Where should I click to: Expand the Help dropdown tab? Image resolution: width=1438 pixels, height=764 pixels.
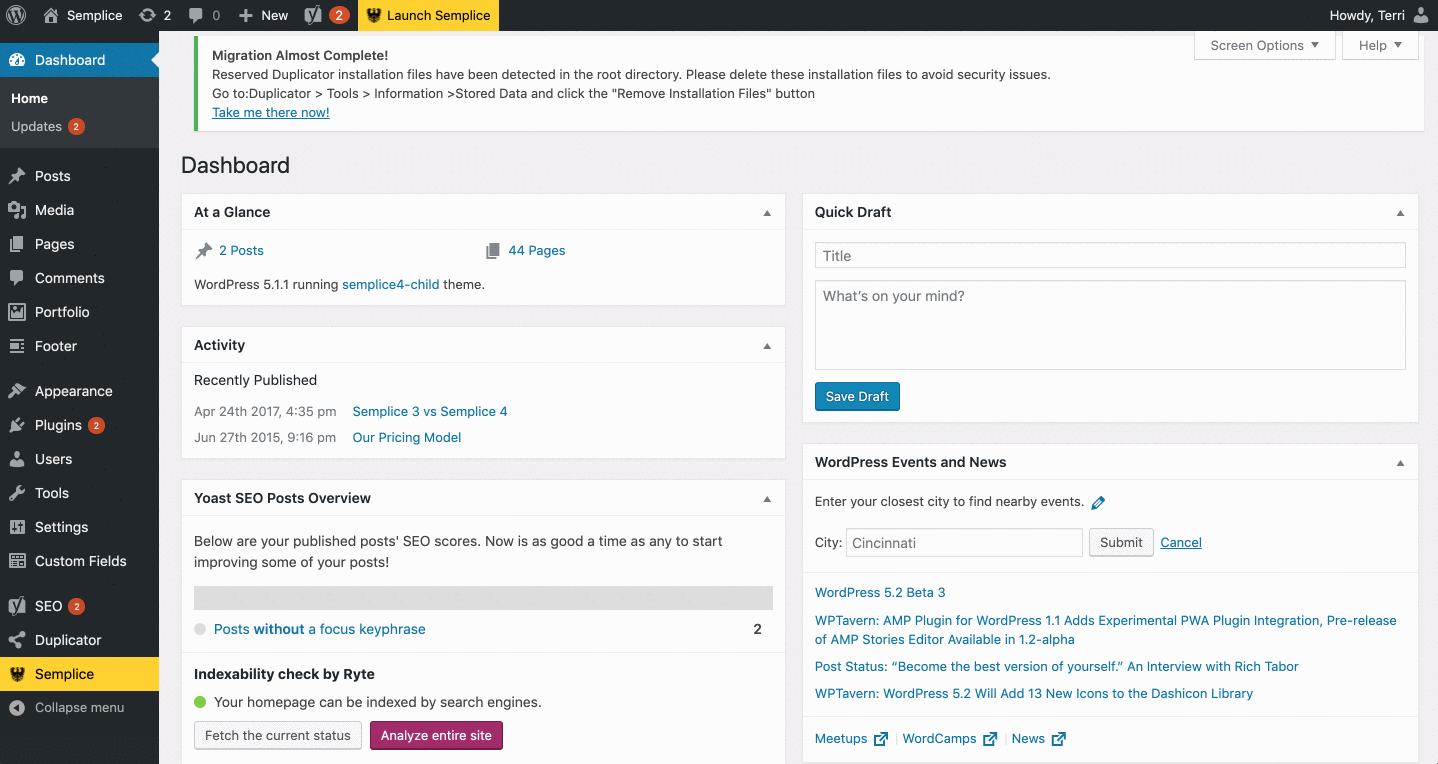coord(1380,45)
